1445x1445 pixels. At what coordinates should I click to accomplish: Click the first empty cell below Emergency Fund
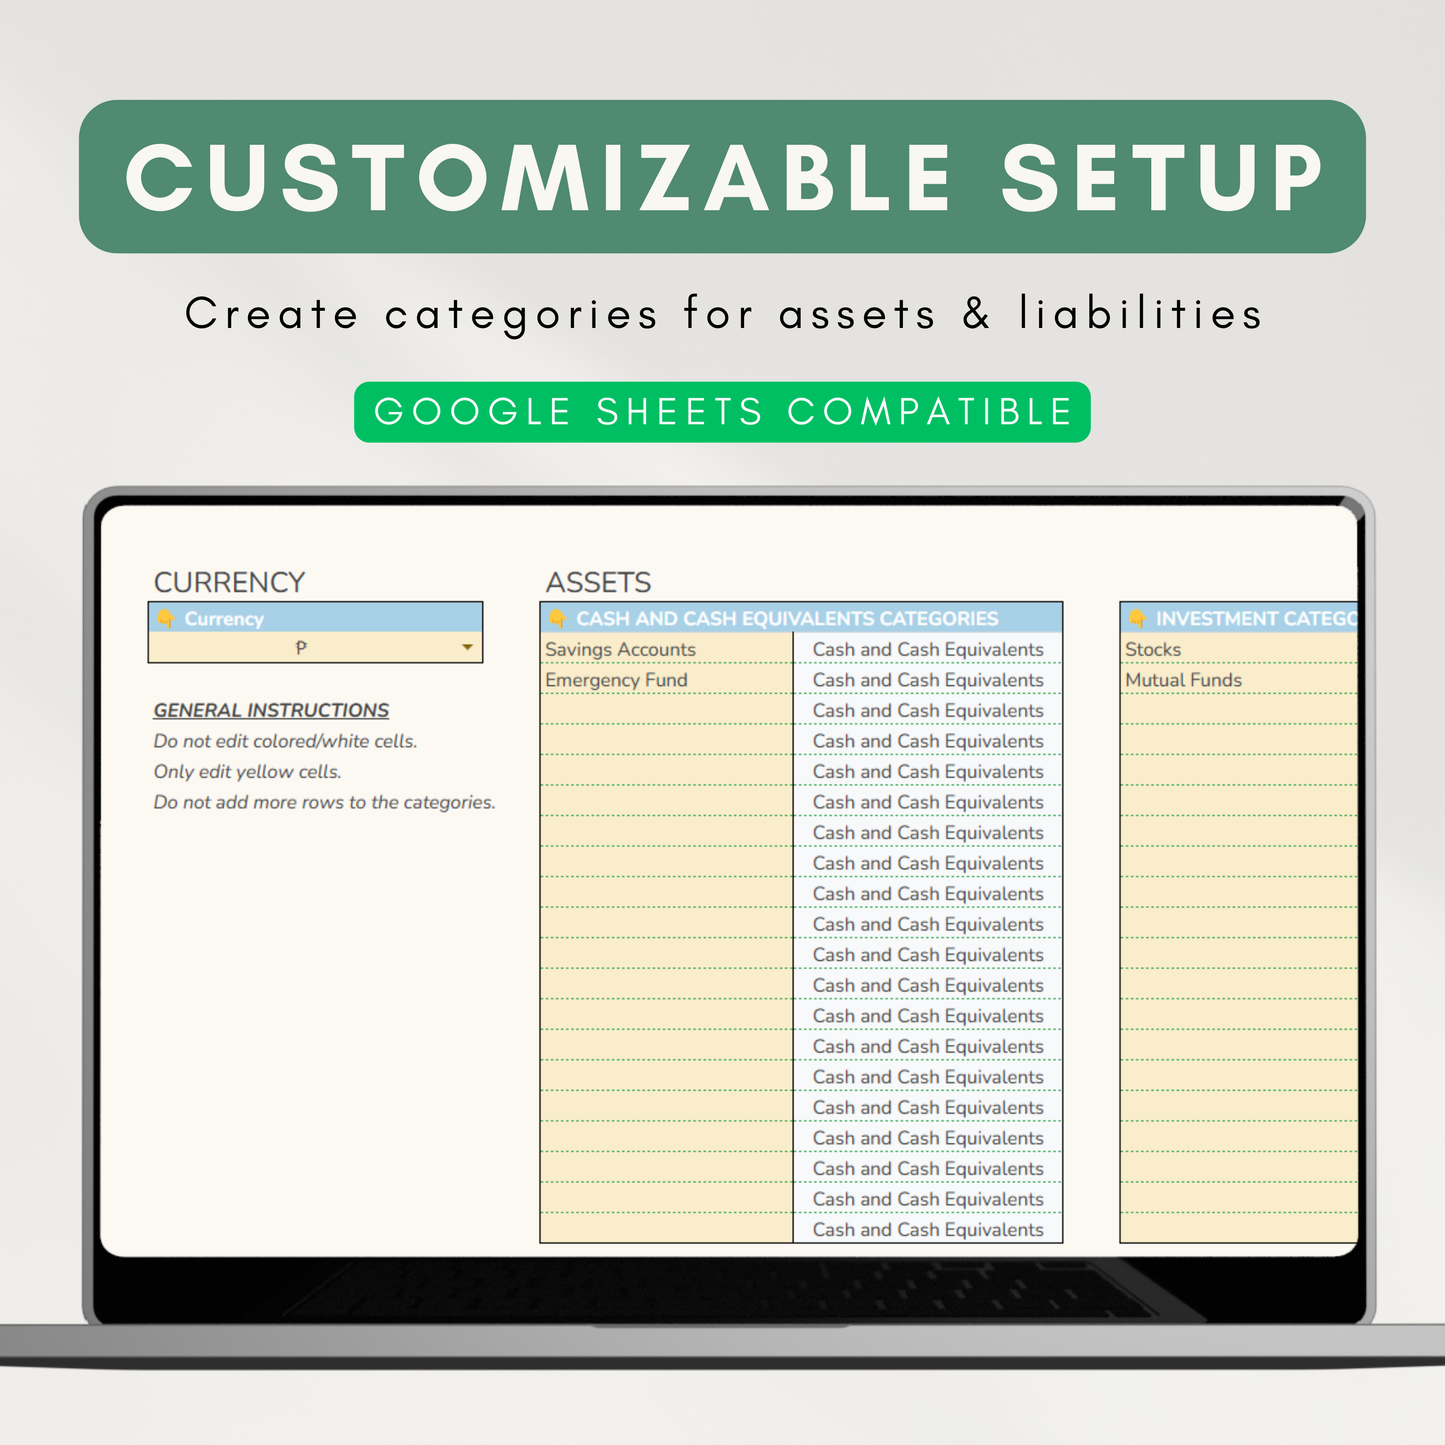(665, 711)
